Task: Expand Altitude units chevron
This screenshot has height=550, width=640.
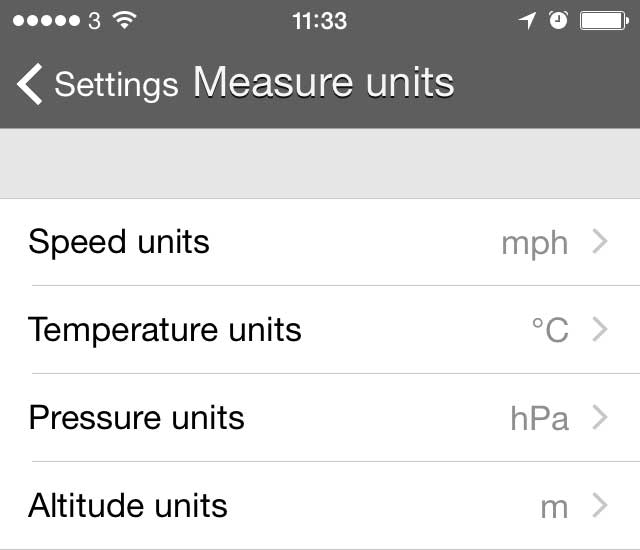Action: point(600,505)
